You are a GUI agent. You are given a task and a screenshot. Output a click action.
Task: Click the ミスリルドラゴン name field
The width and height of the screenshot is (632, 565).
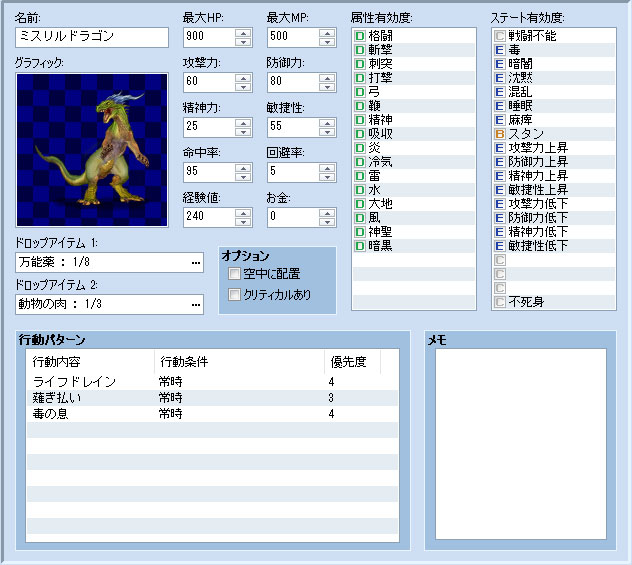pos(92,37)
